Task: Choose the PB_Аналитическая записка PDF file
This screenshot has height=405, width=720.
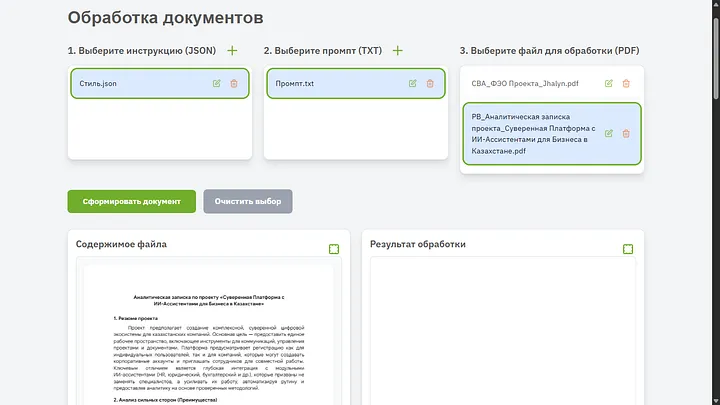Action: (530, 134)
